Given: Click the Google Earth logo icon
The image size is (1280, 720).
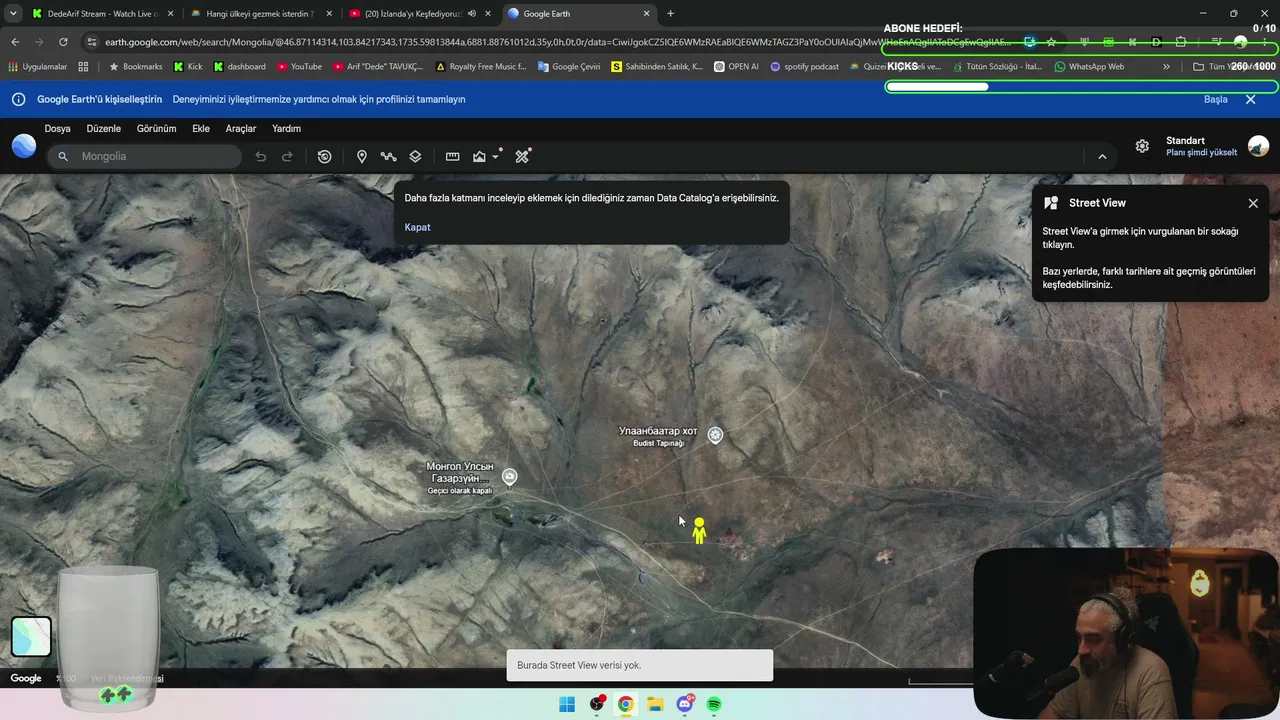Looking at the screenshot, I should click(x=24, y=146).
